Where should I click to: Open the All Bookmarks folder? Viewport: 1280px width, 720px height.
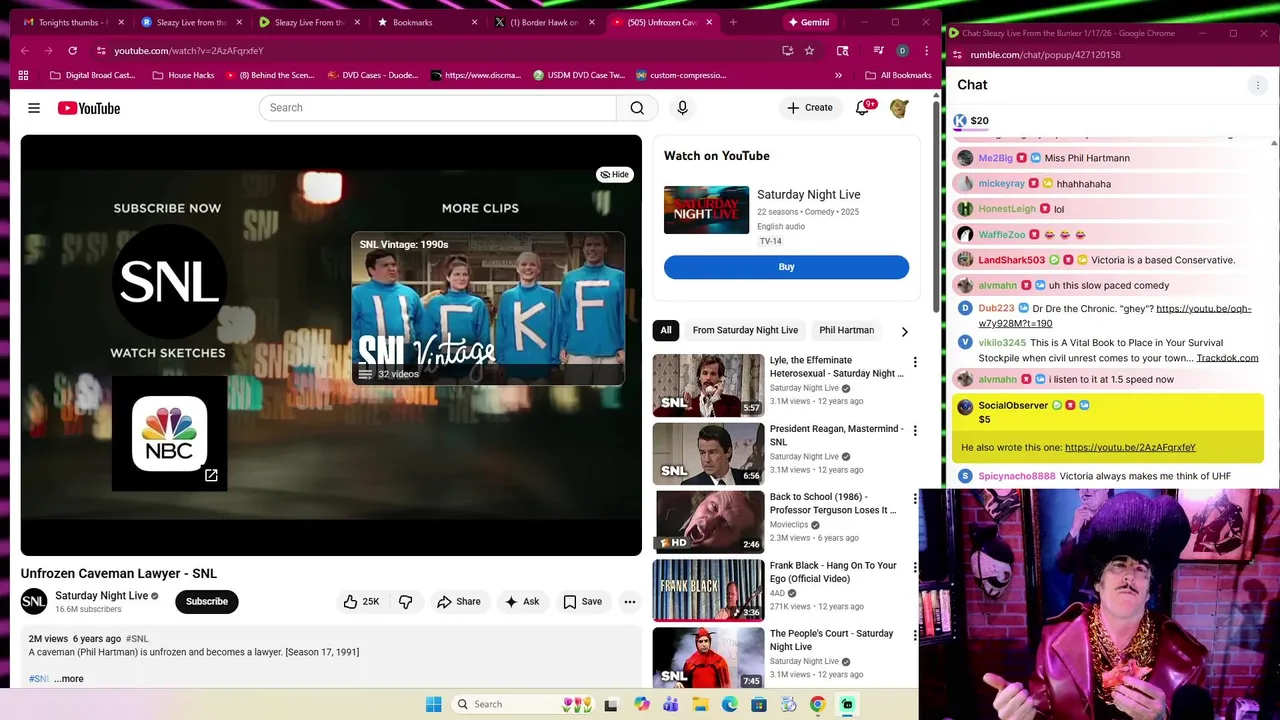click(x=898, y=75)
